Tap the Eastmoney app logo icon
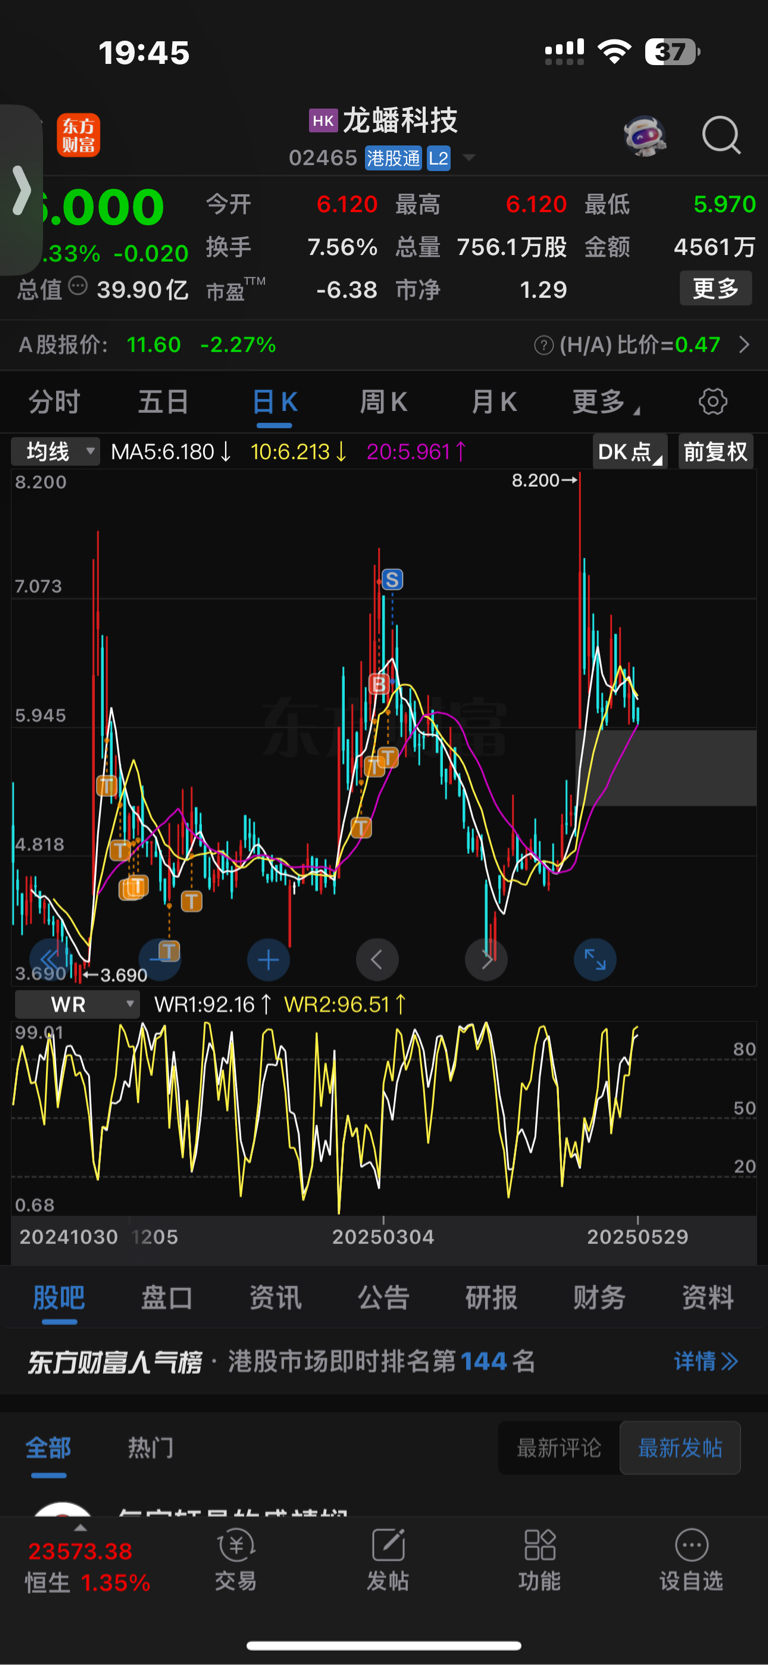The height and width of the screenshot is (1665, 768). pyautogui.click(x=79, y=135)
